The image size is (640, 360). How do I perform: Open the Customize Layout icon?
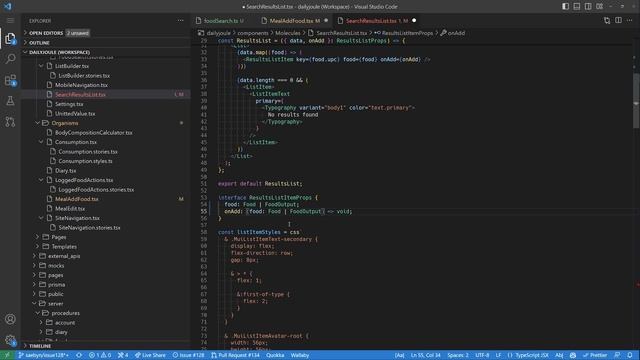click(600, 7)
